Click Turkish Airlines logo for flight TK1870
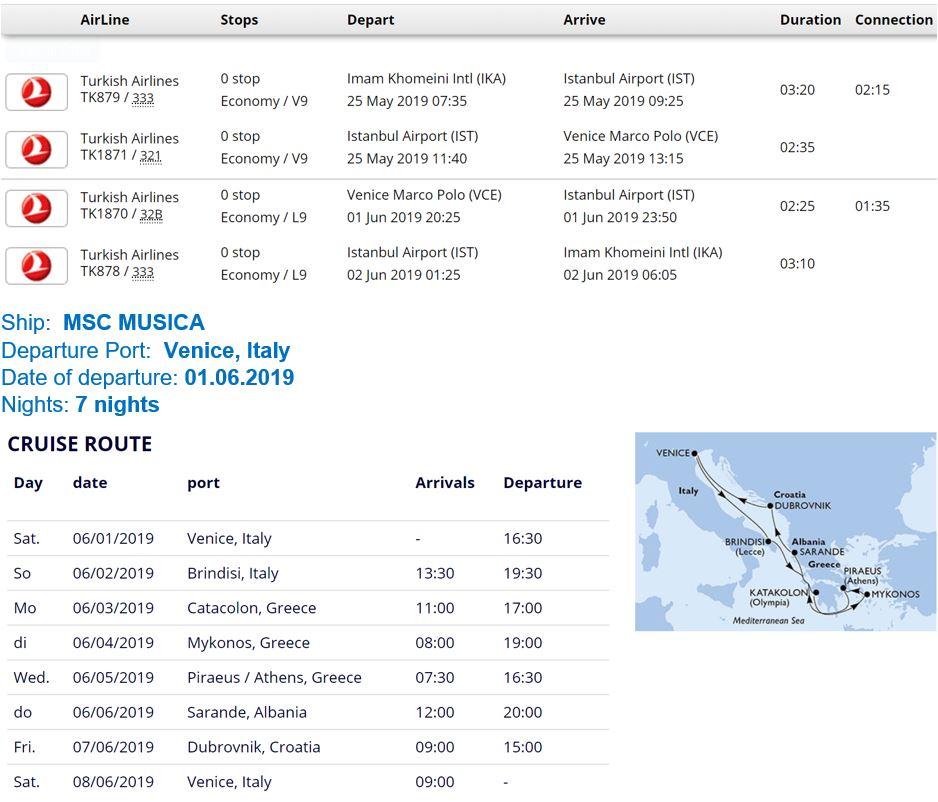Screen dimensions: 938x802 coord(36,208)
